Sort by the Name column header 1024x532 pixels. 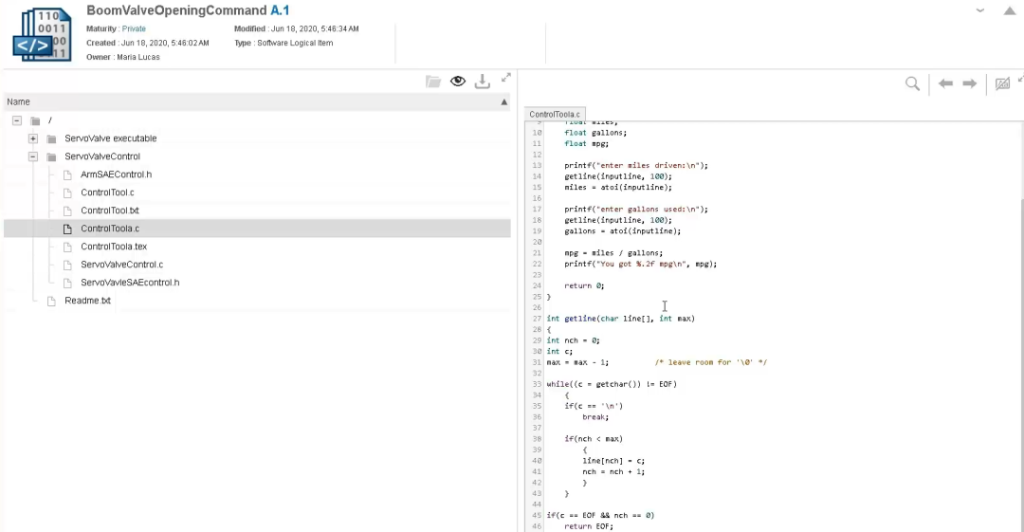coord(19,102)
